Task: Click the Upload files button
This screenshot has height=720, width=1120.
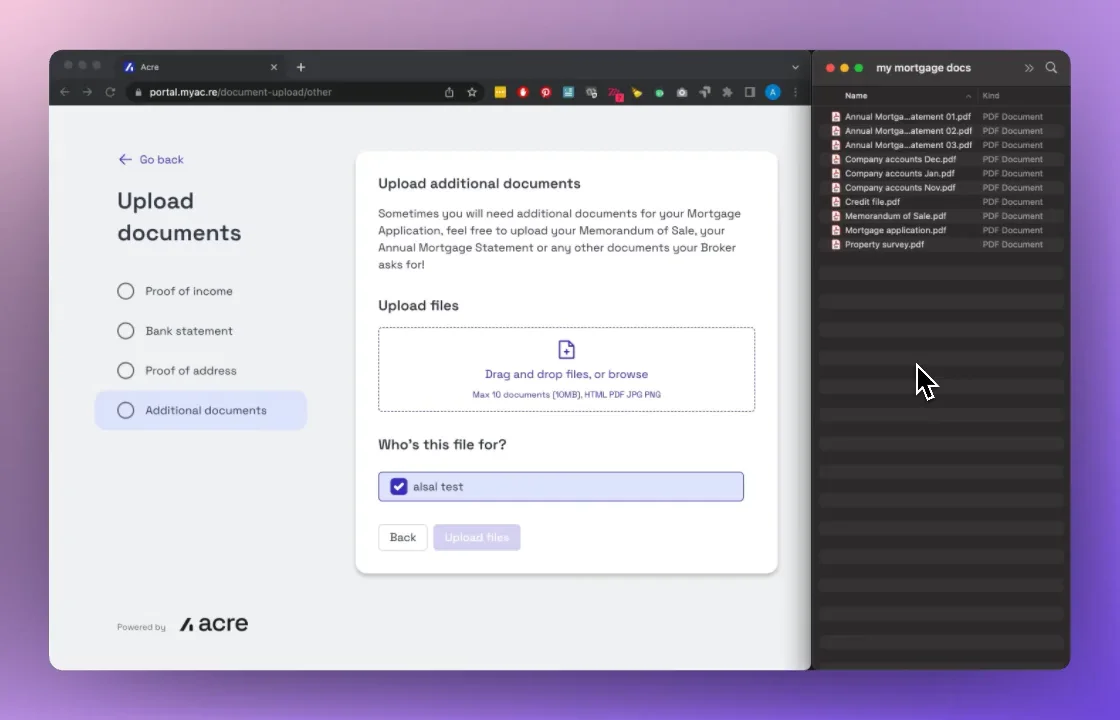Action: click(x=476, y=537)
